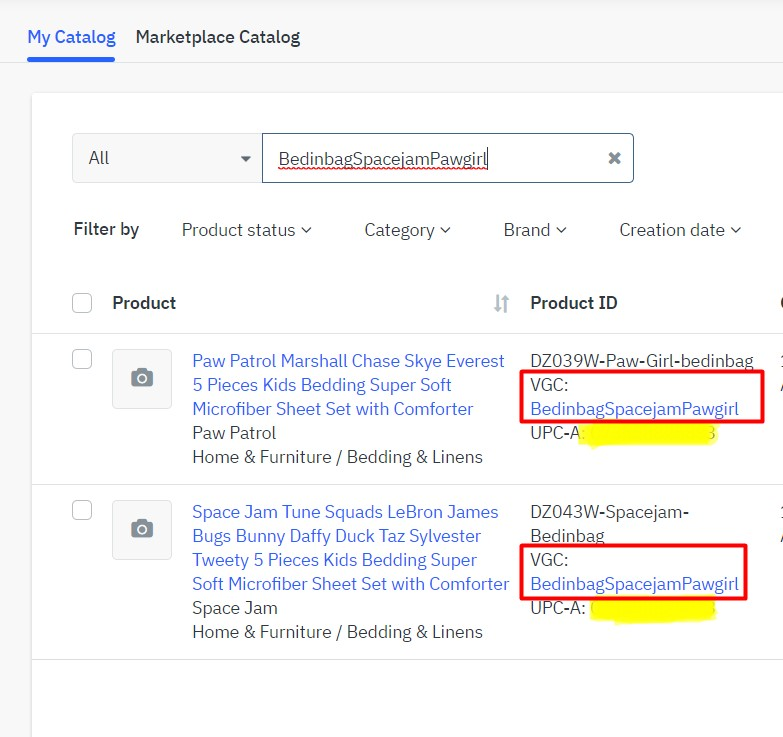Expand the Brand filter
Viewport: 783px width, 737px height.
pyautogui.click(x=535, y=230)
